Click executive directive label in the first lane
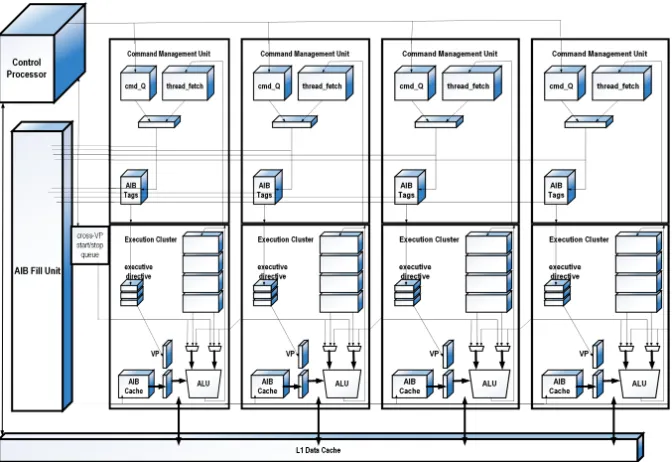The height and width of the screenshot is (462, 672). click(138, 271)
